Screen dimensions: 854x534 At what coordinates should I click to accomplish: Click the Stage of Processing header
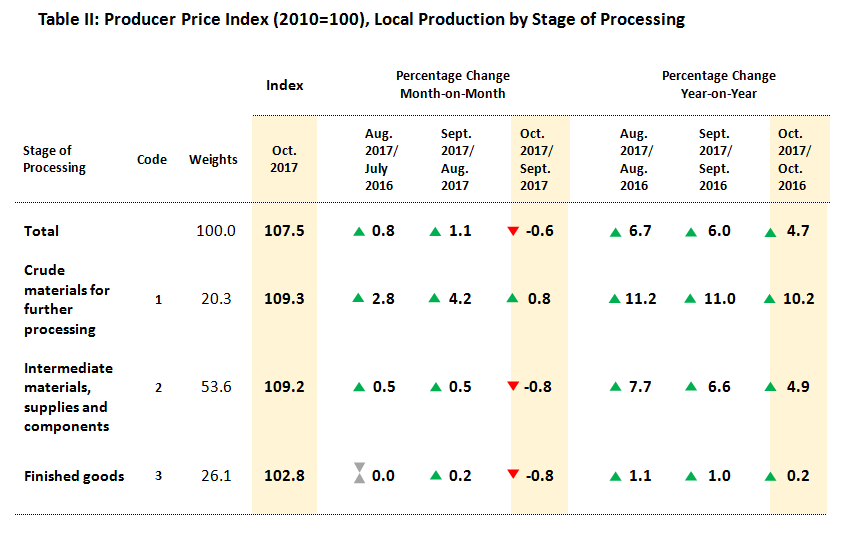point(54,160)
